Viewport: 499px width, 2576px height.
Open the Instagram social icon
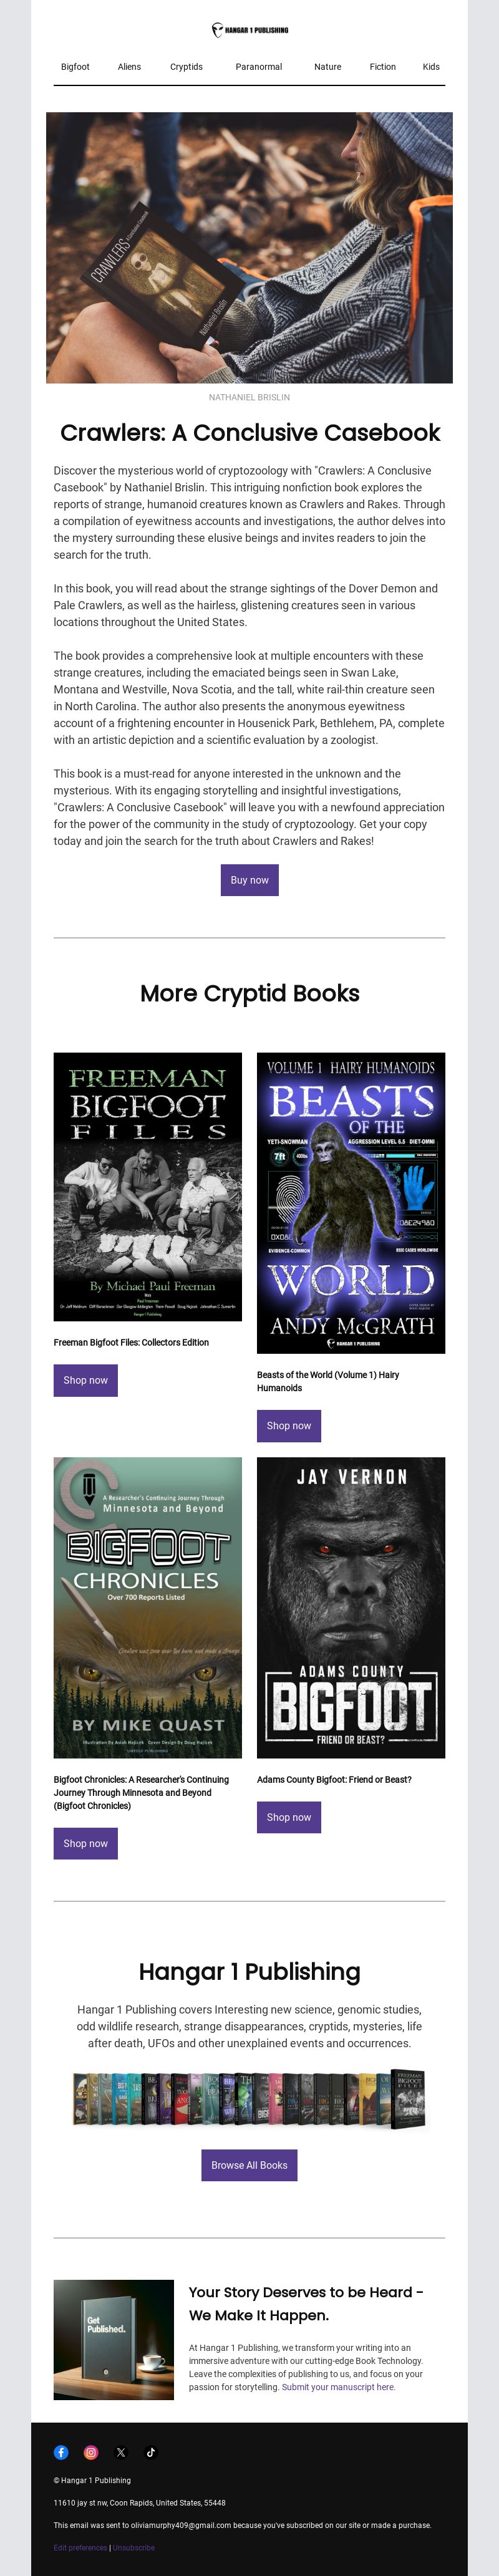click(91, 2452)
